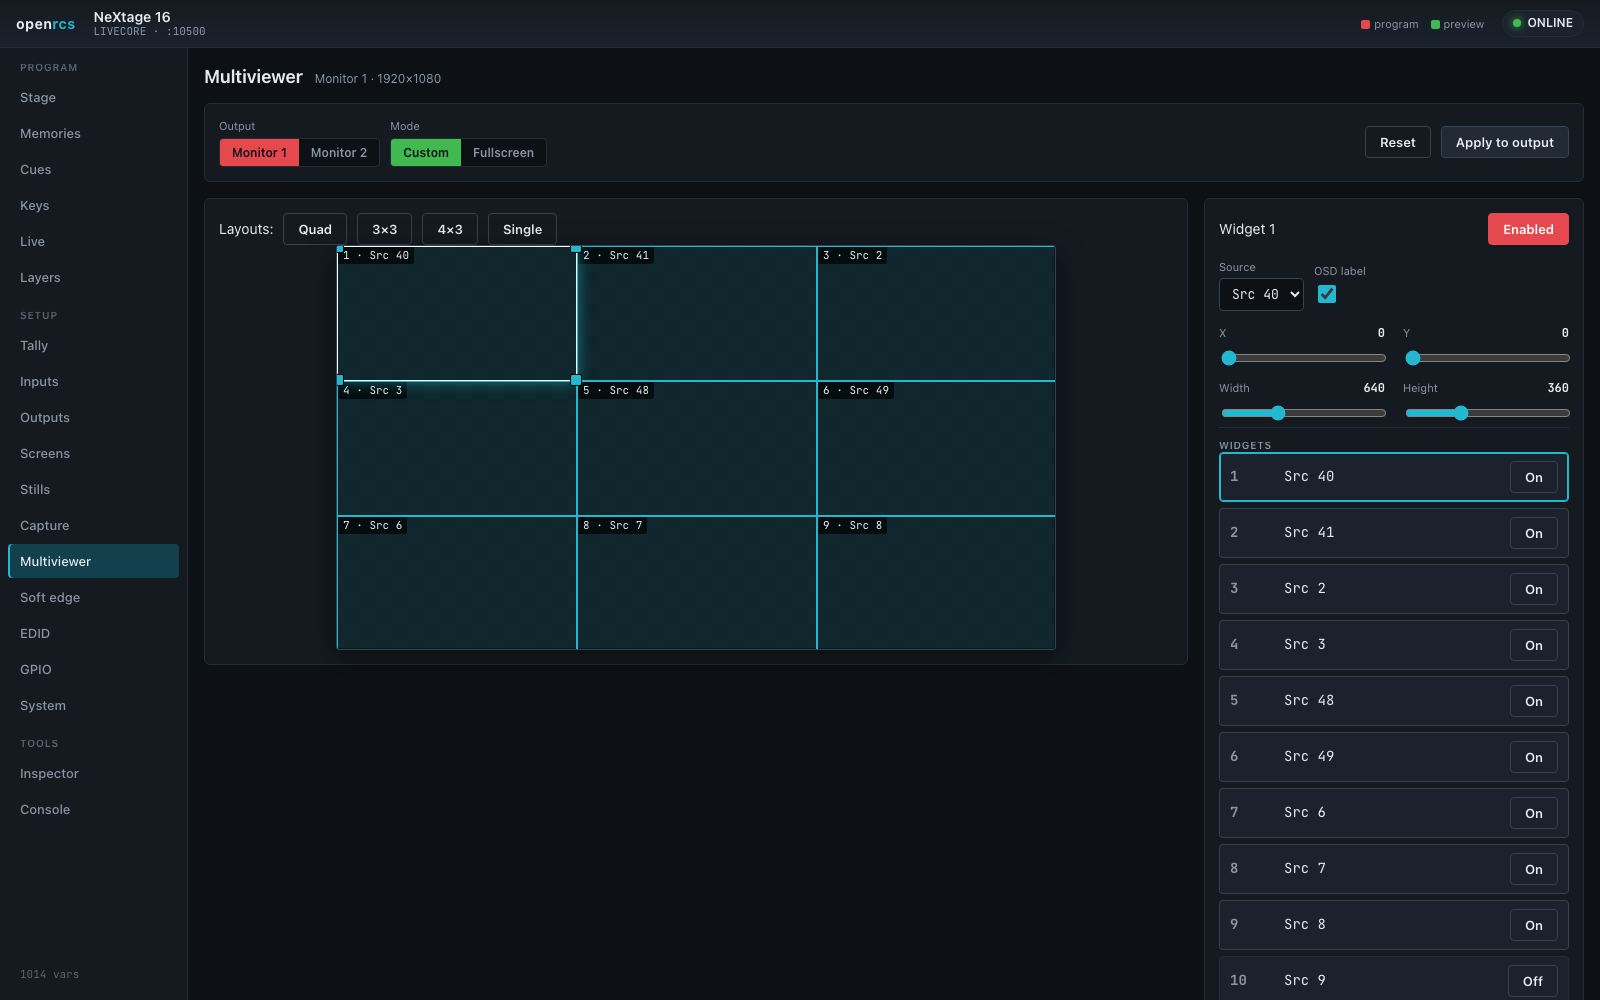Image resolution: width=1600 pixels, height=1000 pixels.
Task: Select Custom mode
Action: tap(426, 152)
